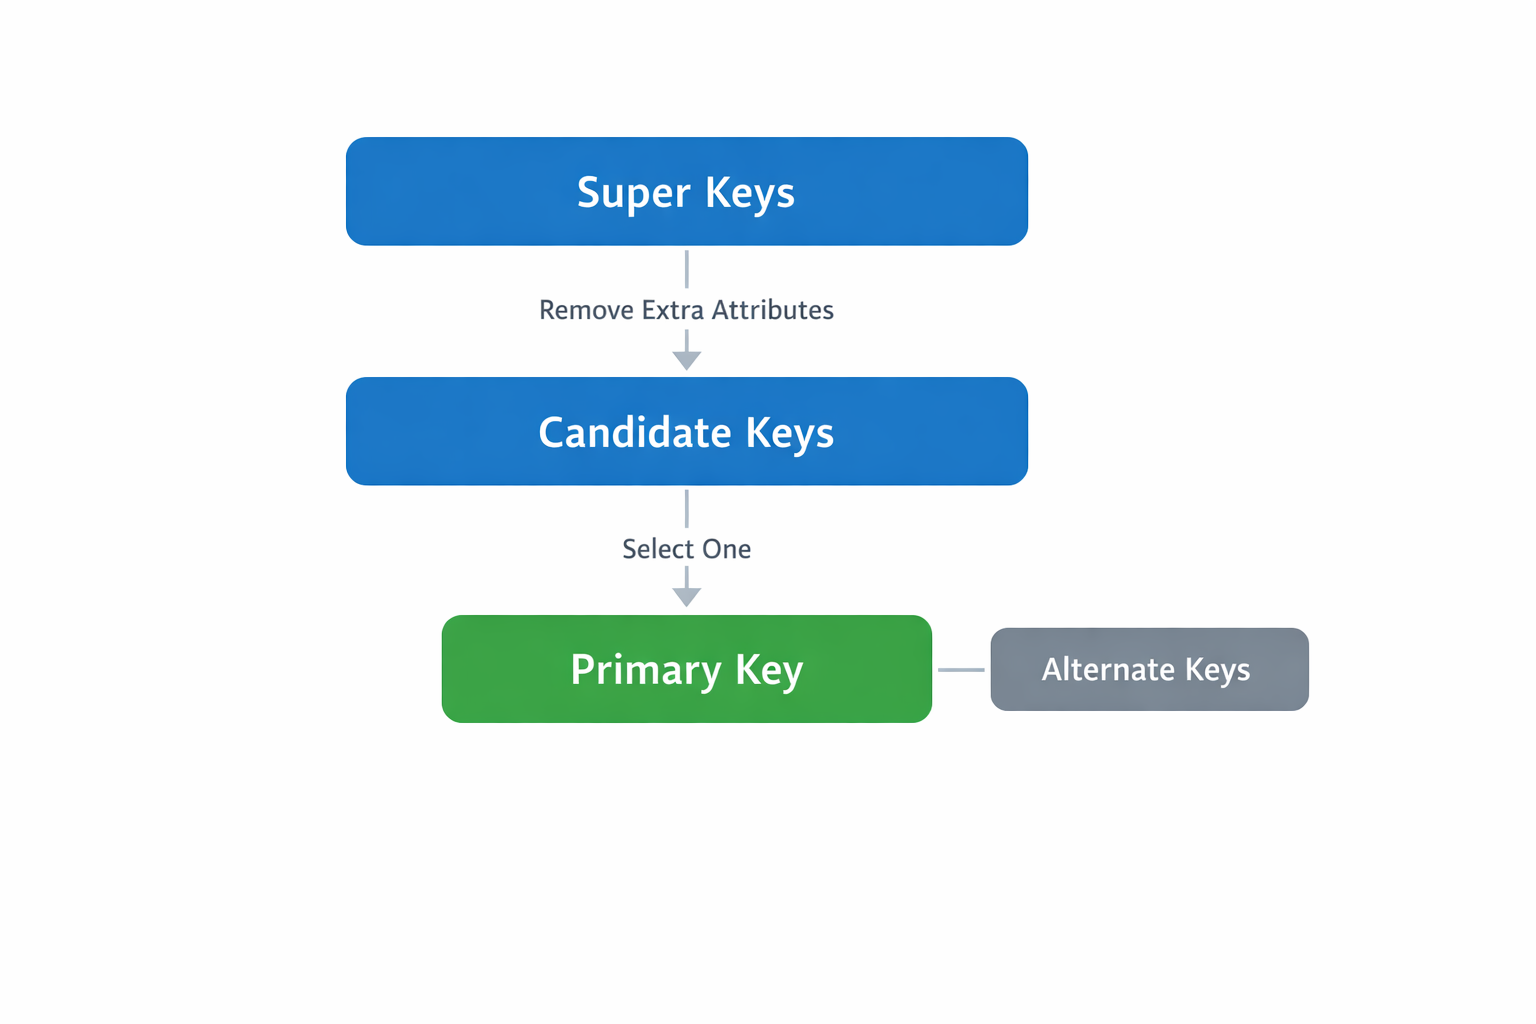The height and width of the screenshot is (1024, 1536).
Task: Click the line directly below Candidate Keys box
Action: [686, 508]
